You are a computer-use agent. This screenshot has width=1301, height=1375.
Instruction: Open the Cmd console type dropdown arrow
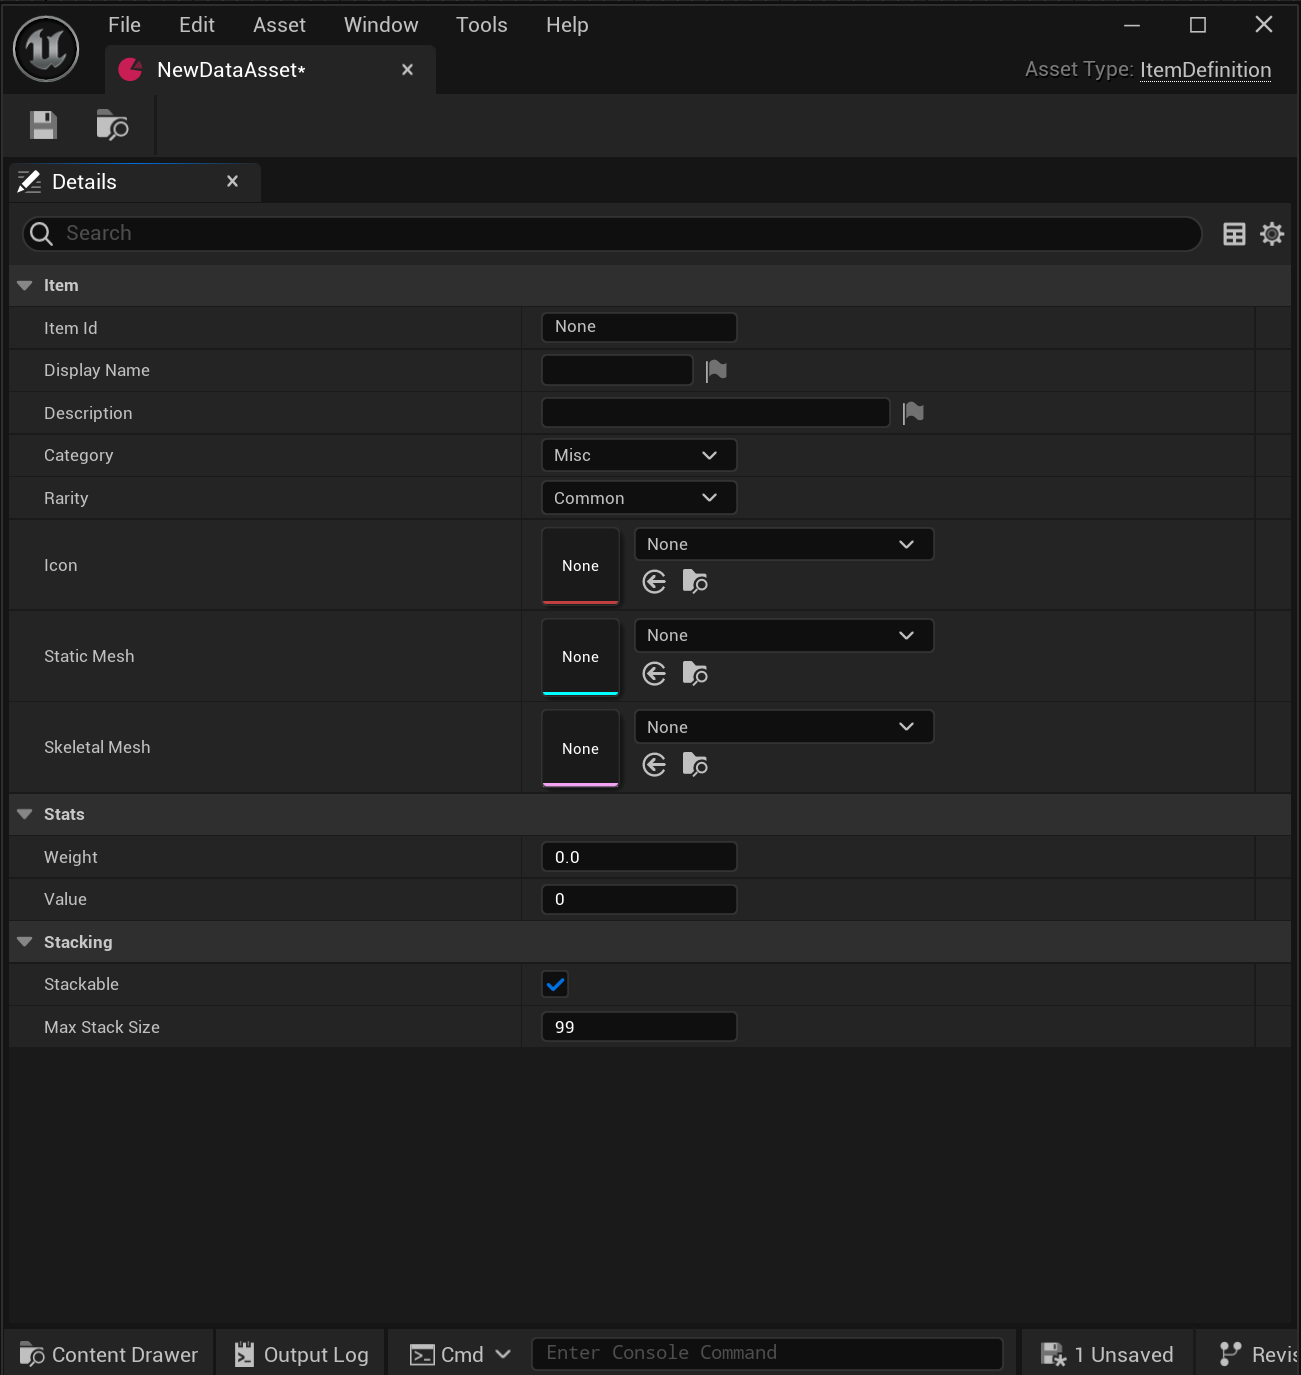(x=503, y=1355)
